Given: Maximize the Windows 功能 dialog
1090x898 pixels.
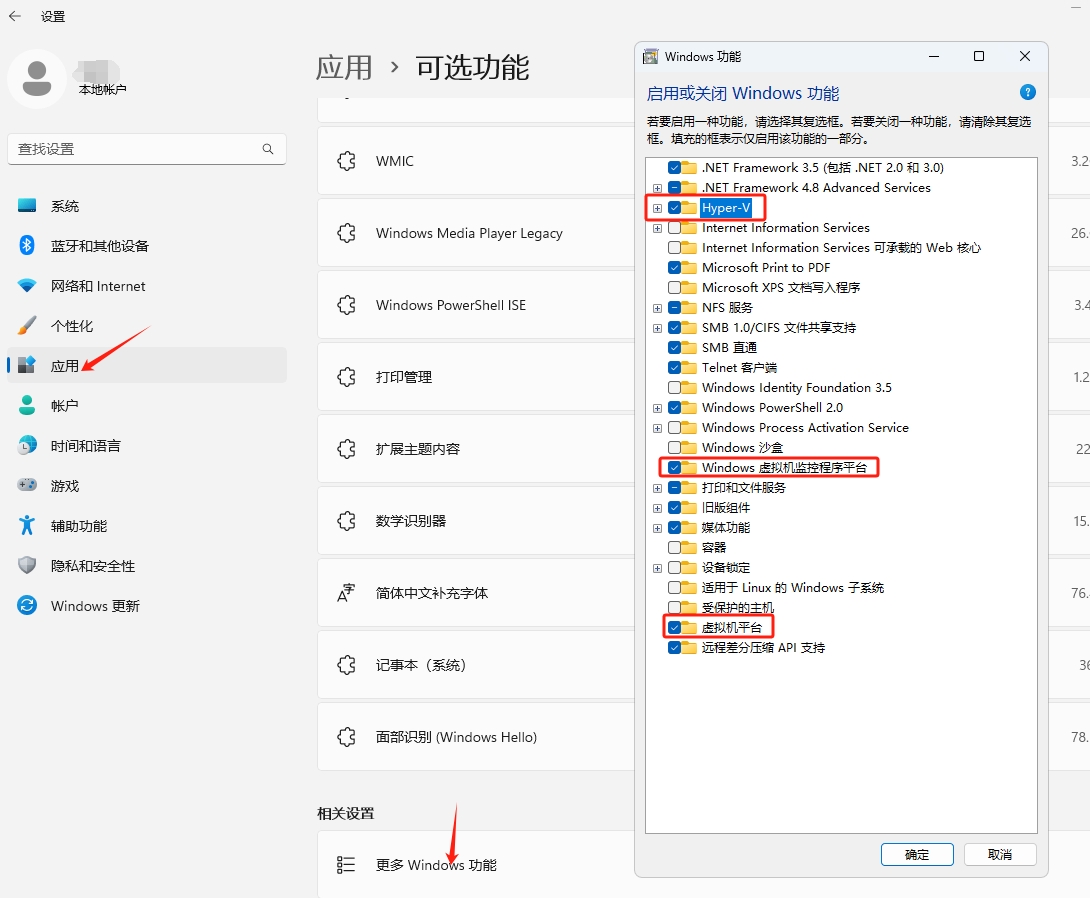Looking at the screenshot, I should pos(979,56).
